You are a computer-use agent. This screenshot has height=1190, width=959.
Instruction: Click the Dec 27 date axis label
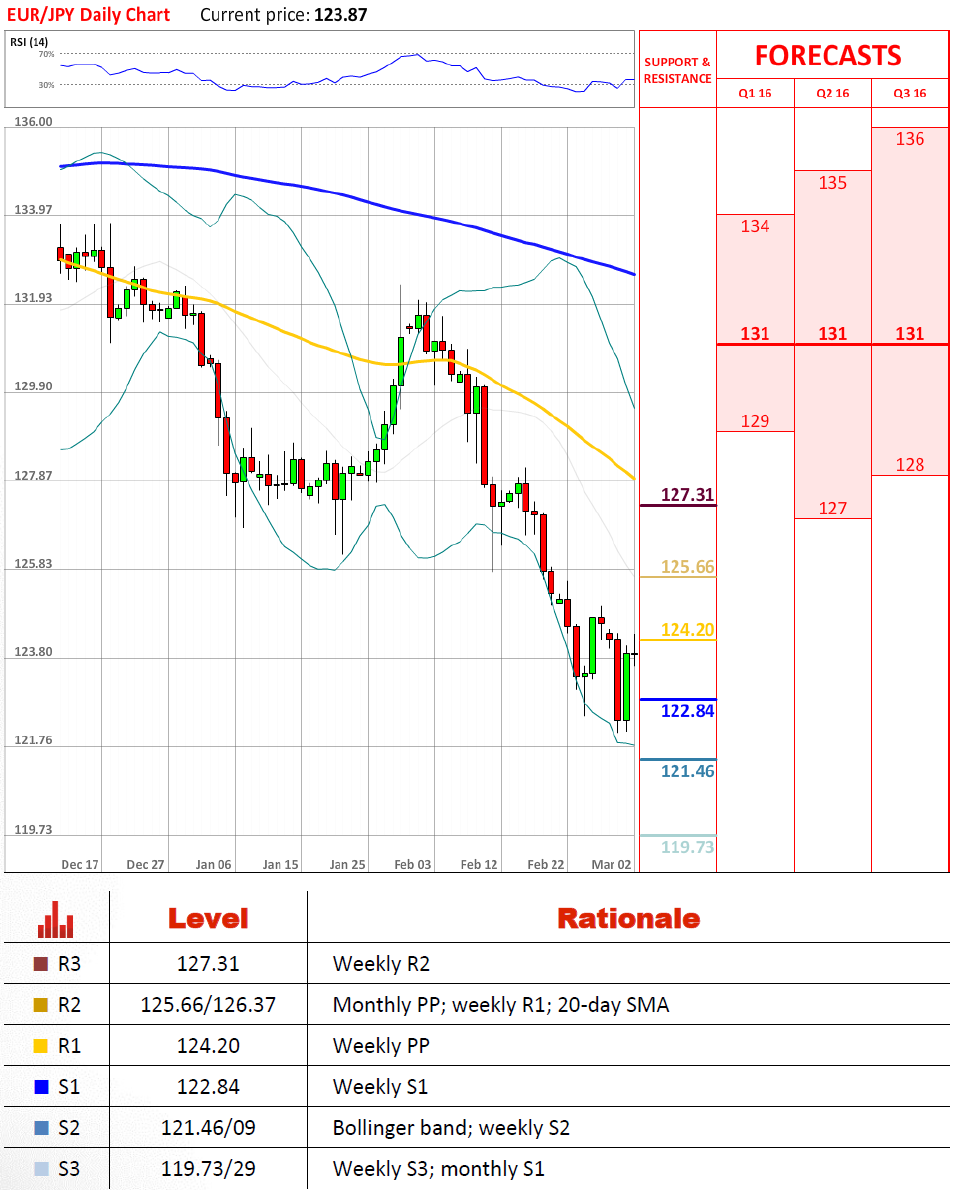145,864
